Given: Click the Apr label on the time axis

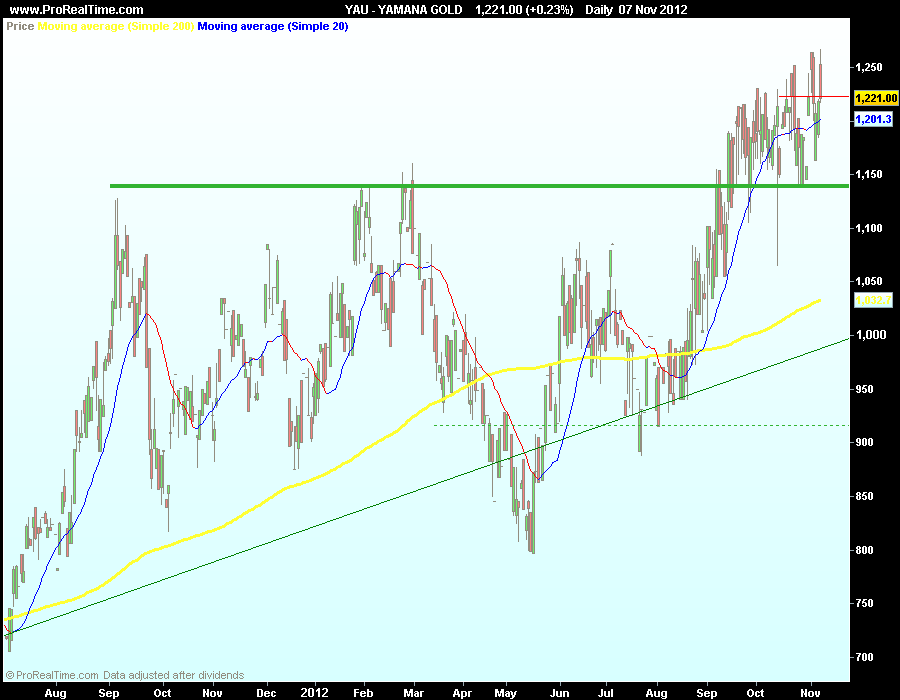Looking at the screenshot, I should 462,693.
